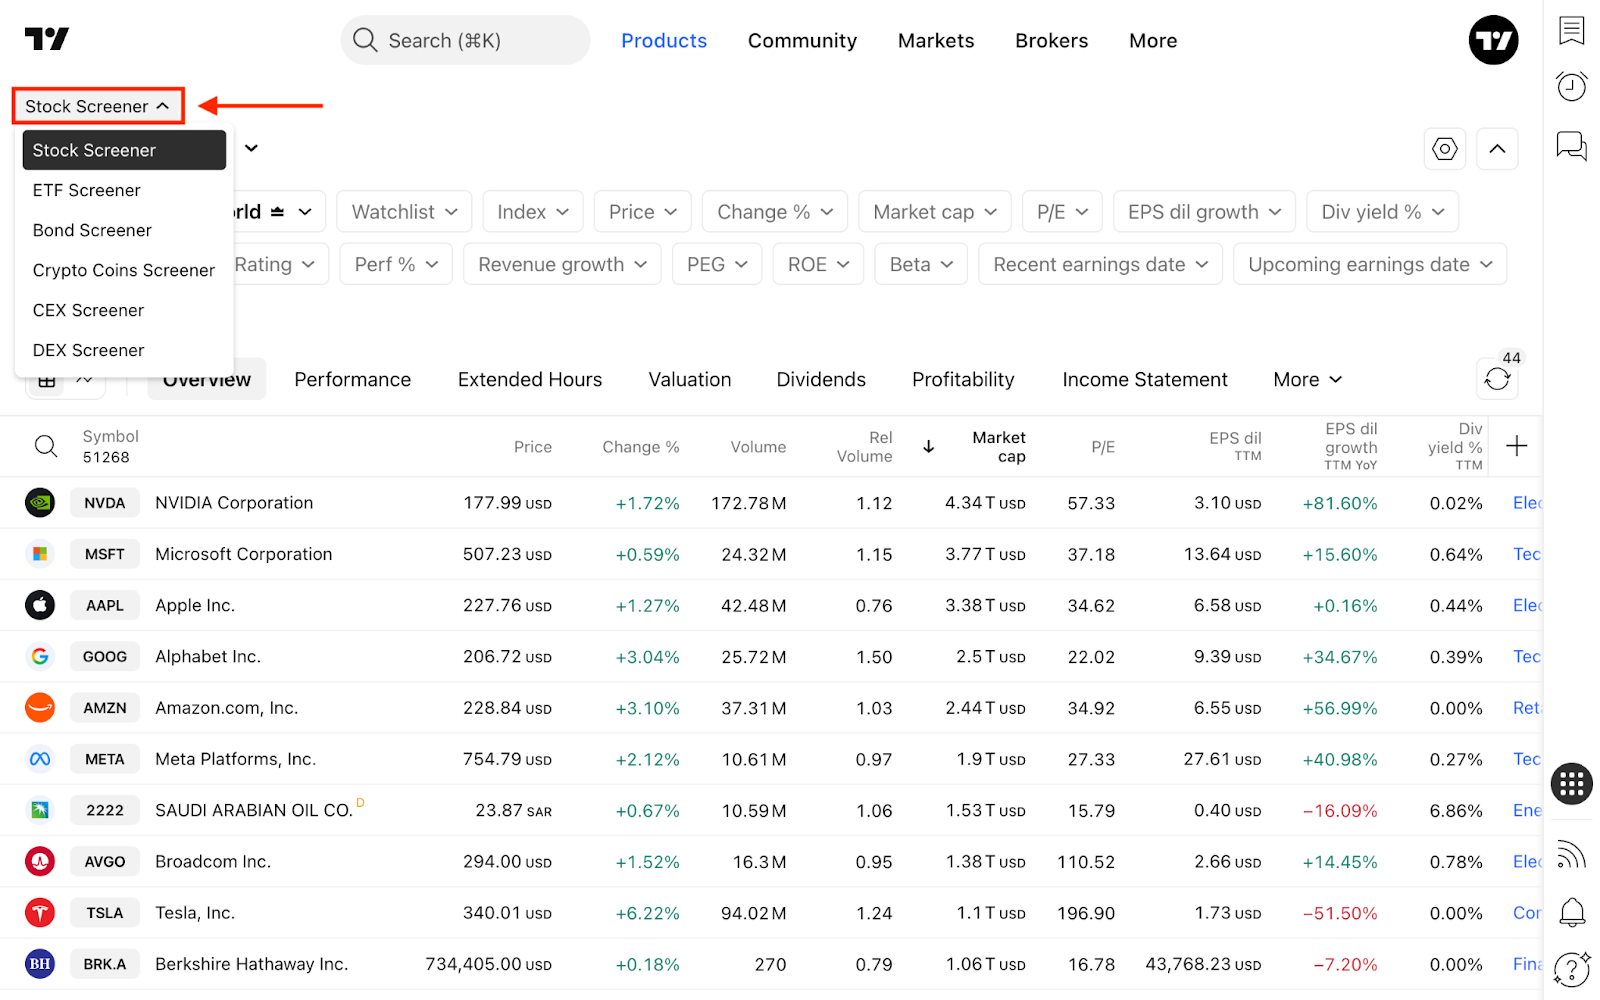Click the symbol search magnifier icon
Screen dimensions: 1600x1000
click(46, 446)
